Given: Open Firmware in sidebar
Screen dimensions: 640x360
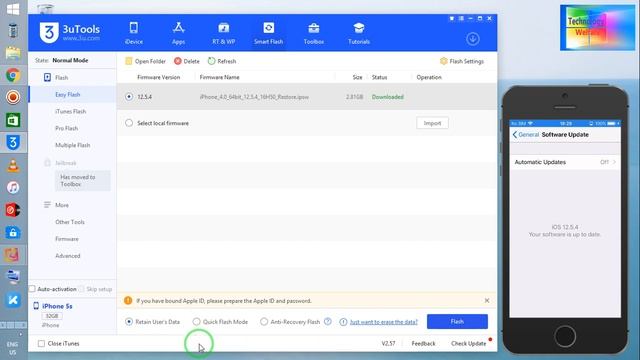Looking at the screenshot, I should [67, 239].
